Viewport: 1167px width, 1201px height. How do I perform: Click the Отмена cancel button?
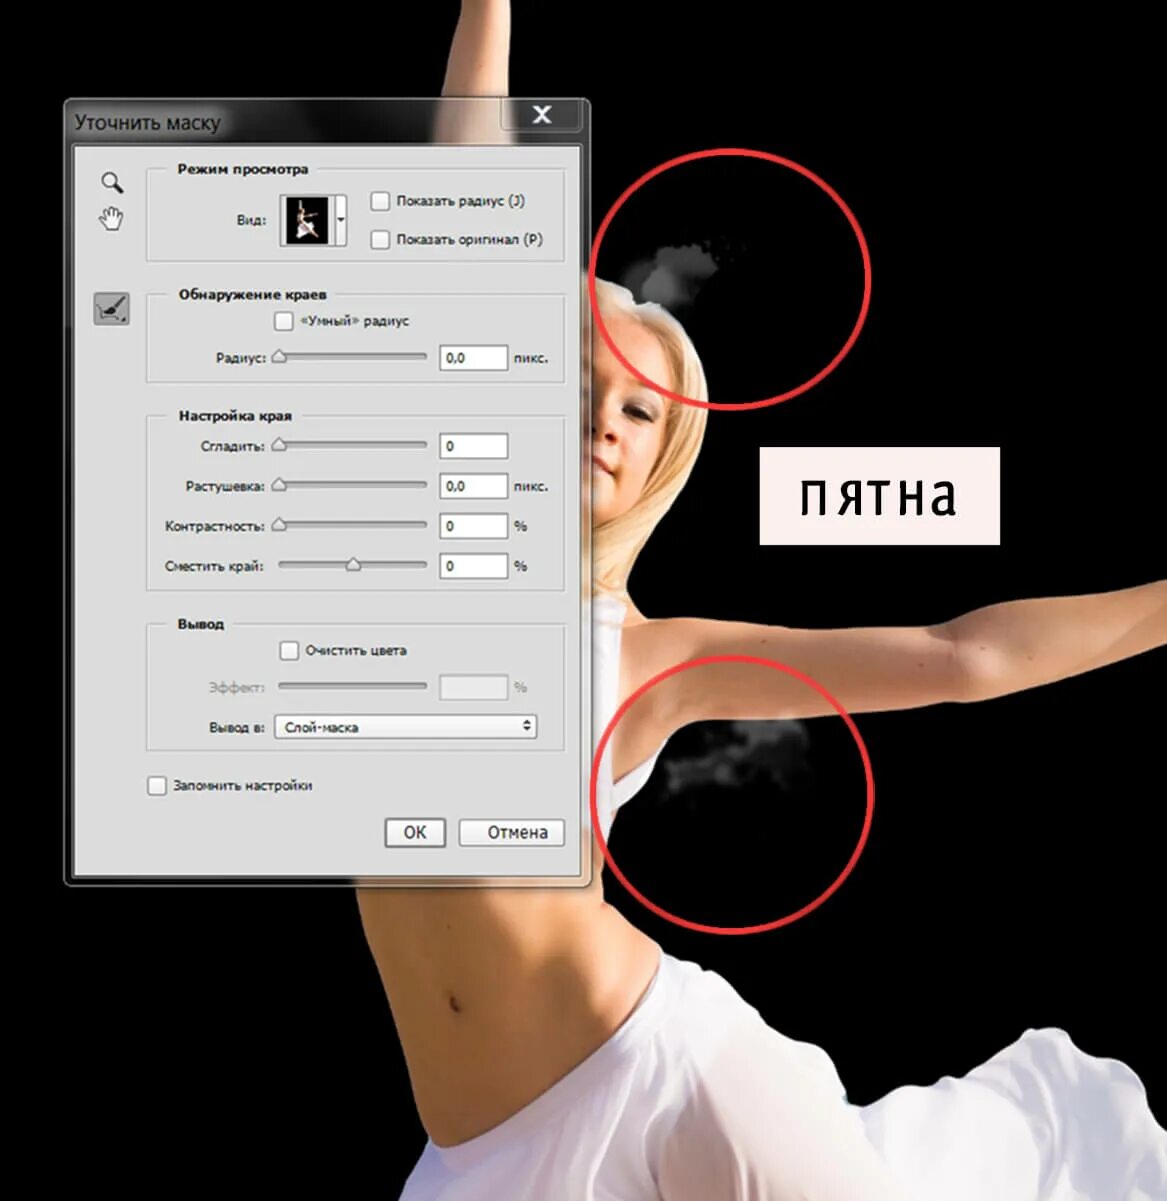pos(512,832)
